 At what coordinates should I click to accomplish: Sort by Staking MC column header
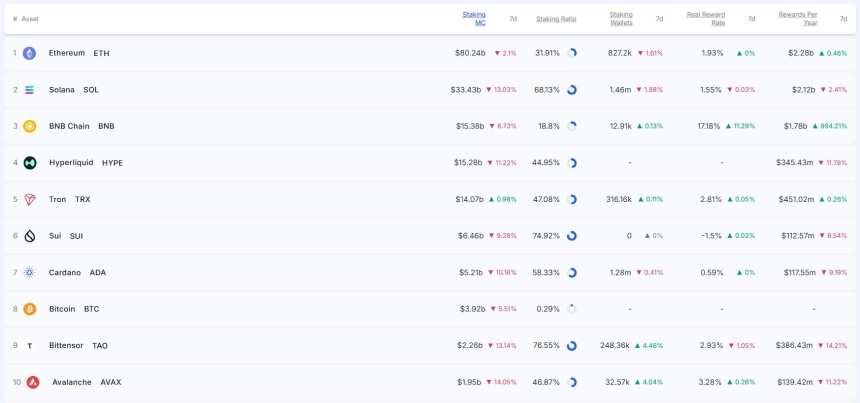click(x=474, y=18)
